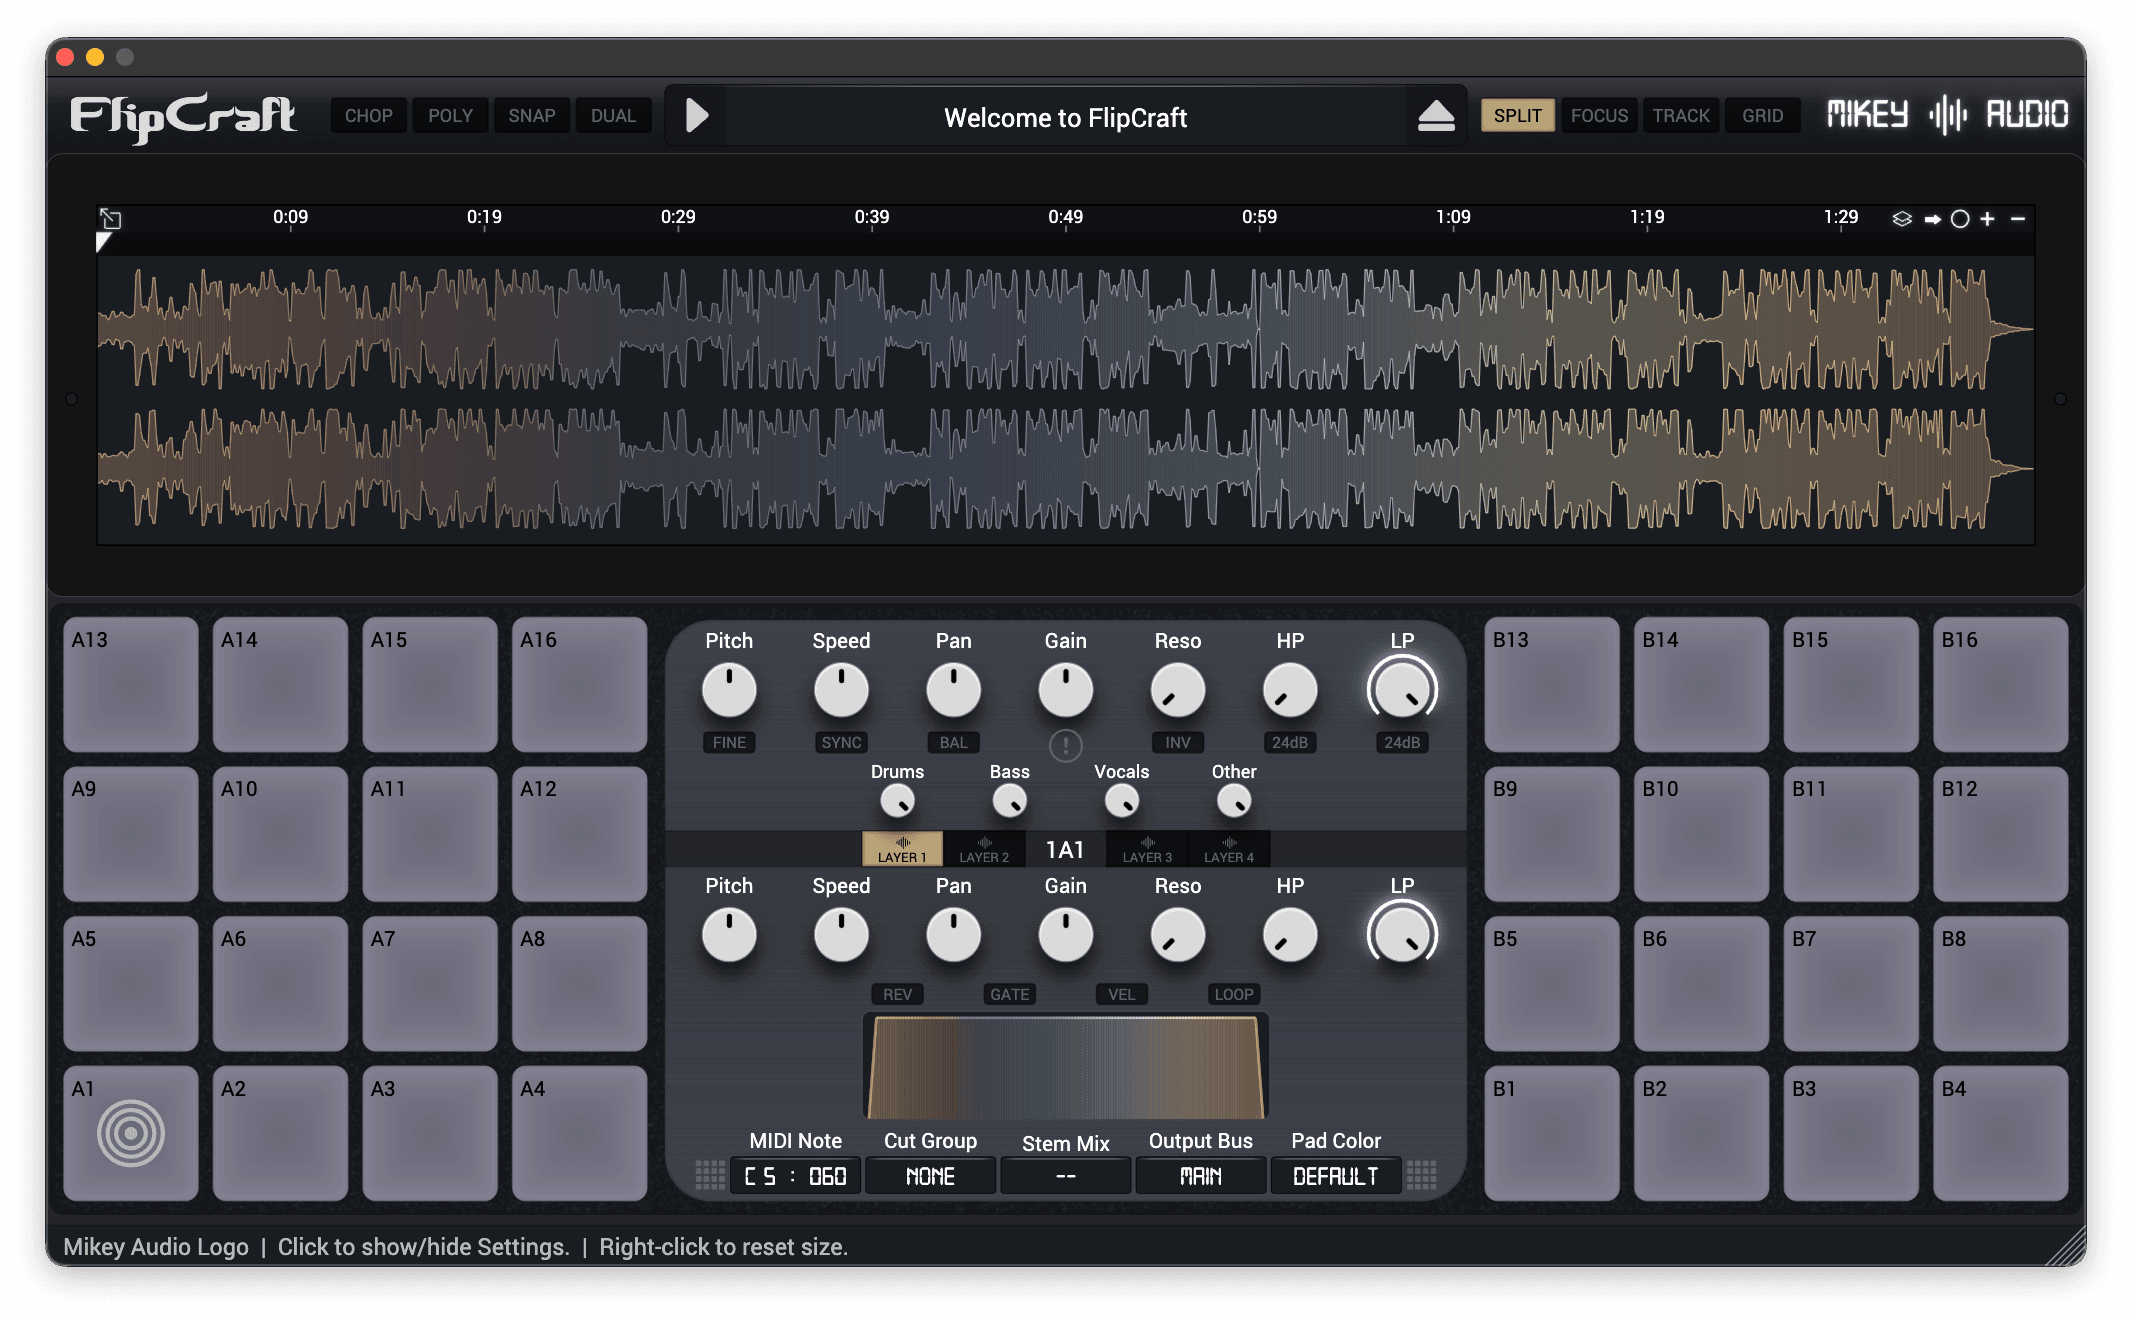Click the corner icon at waveform top-left
Image resolution: width=2132 pixels, height=1320 pixels.
pyautogui.click(x=111, y=219)
